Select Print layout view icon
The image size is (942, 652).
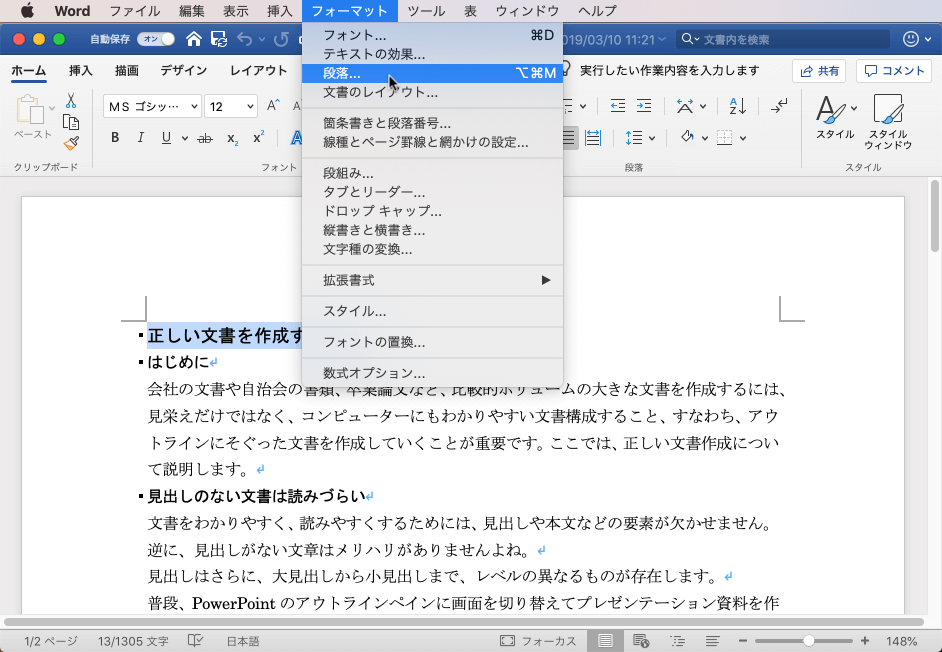[x=605, y=641]
